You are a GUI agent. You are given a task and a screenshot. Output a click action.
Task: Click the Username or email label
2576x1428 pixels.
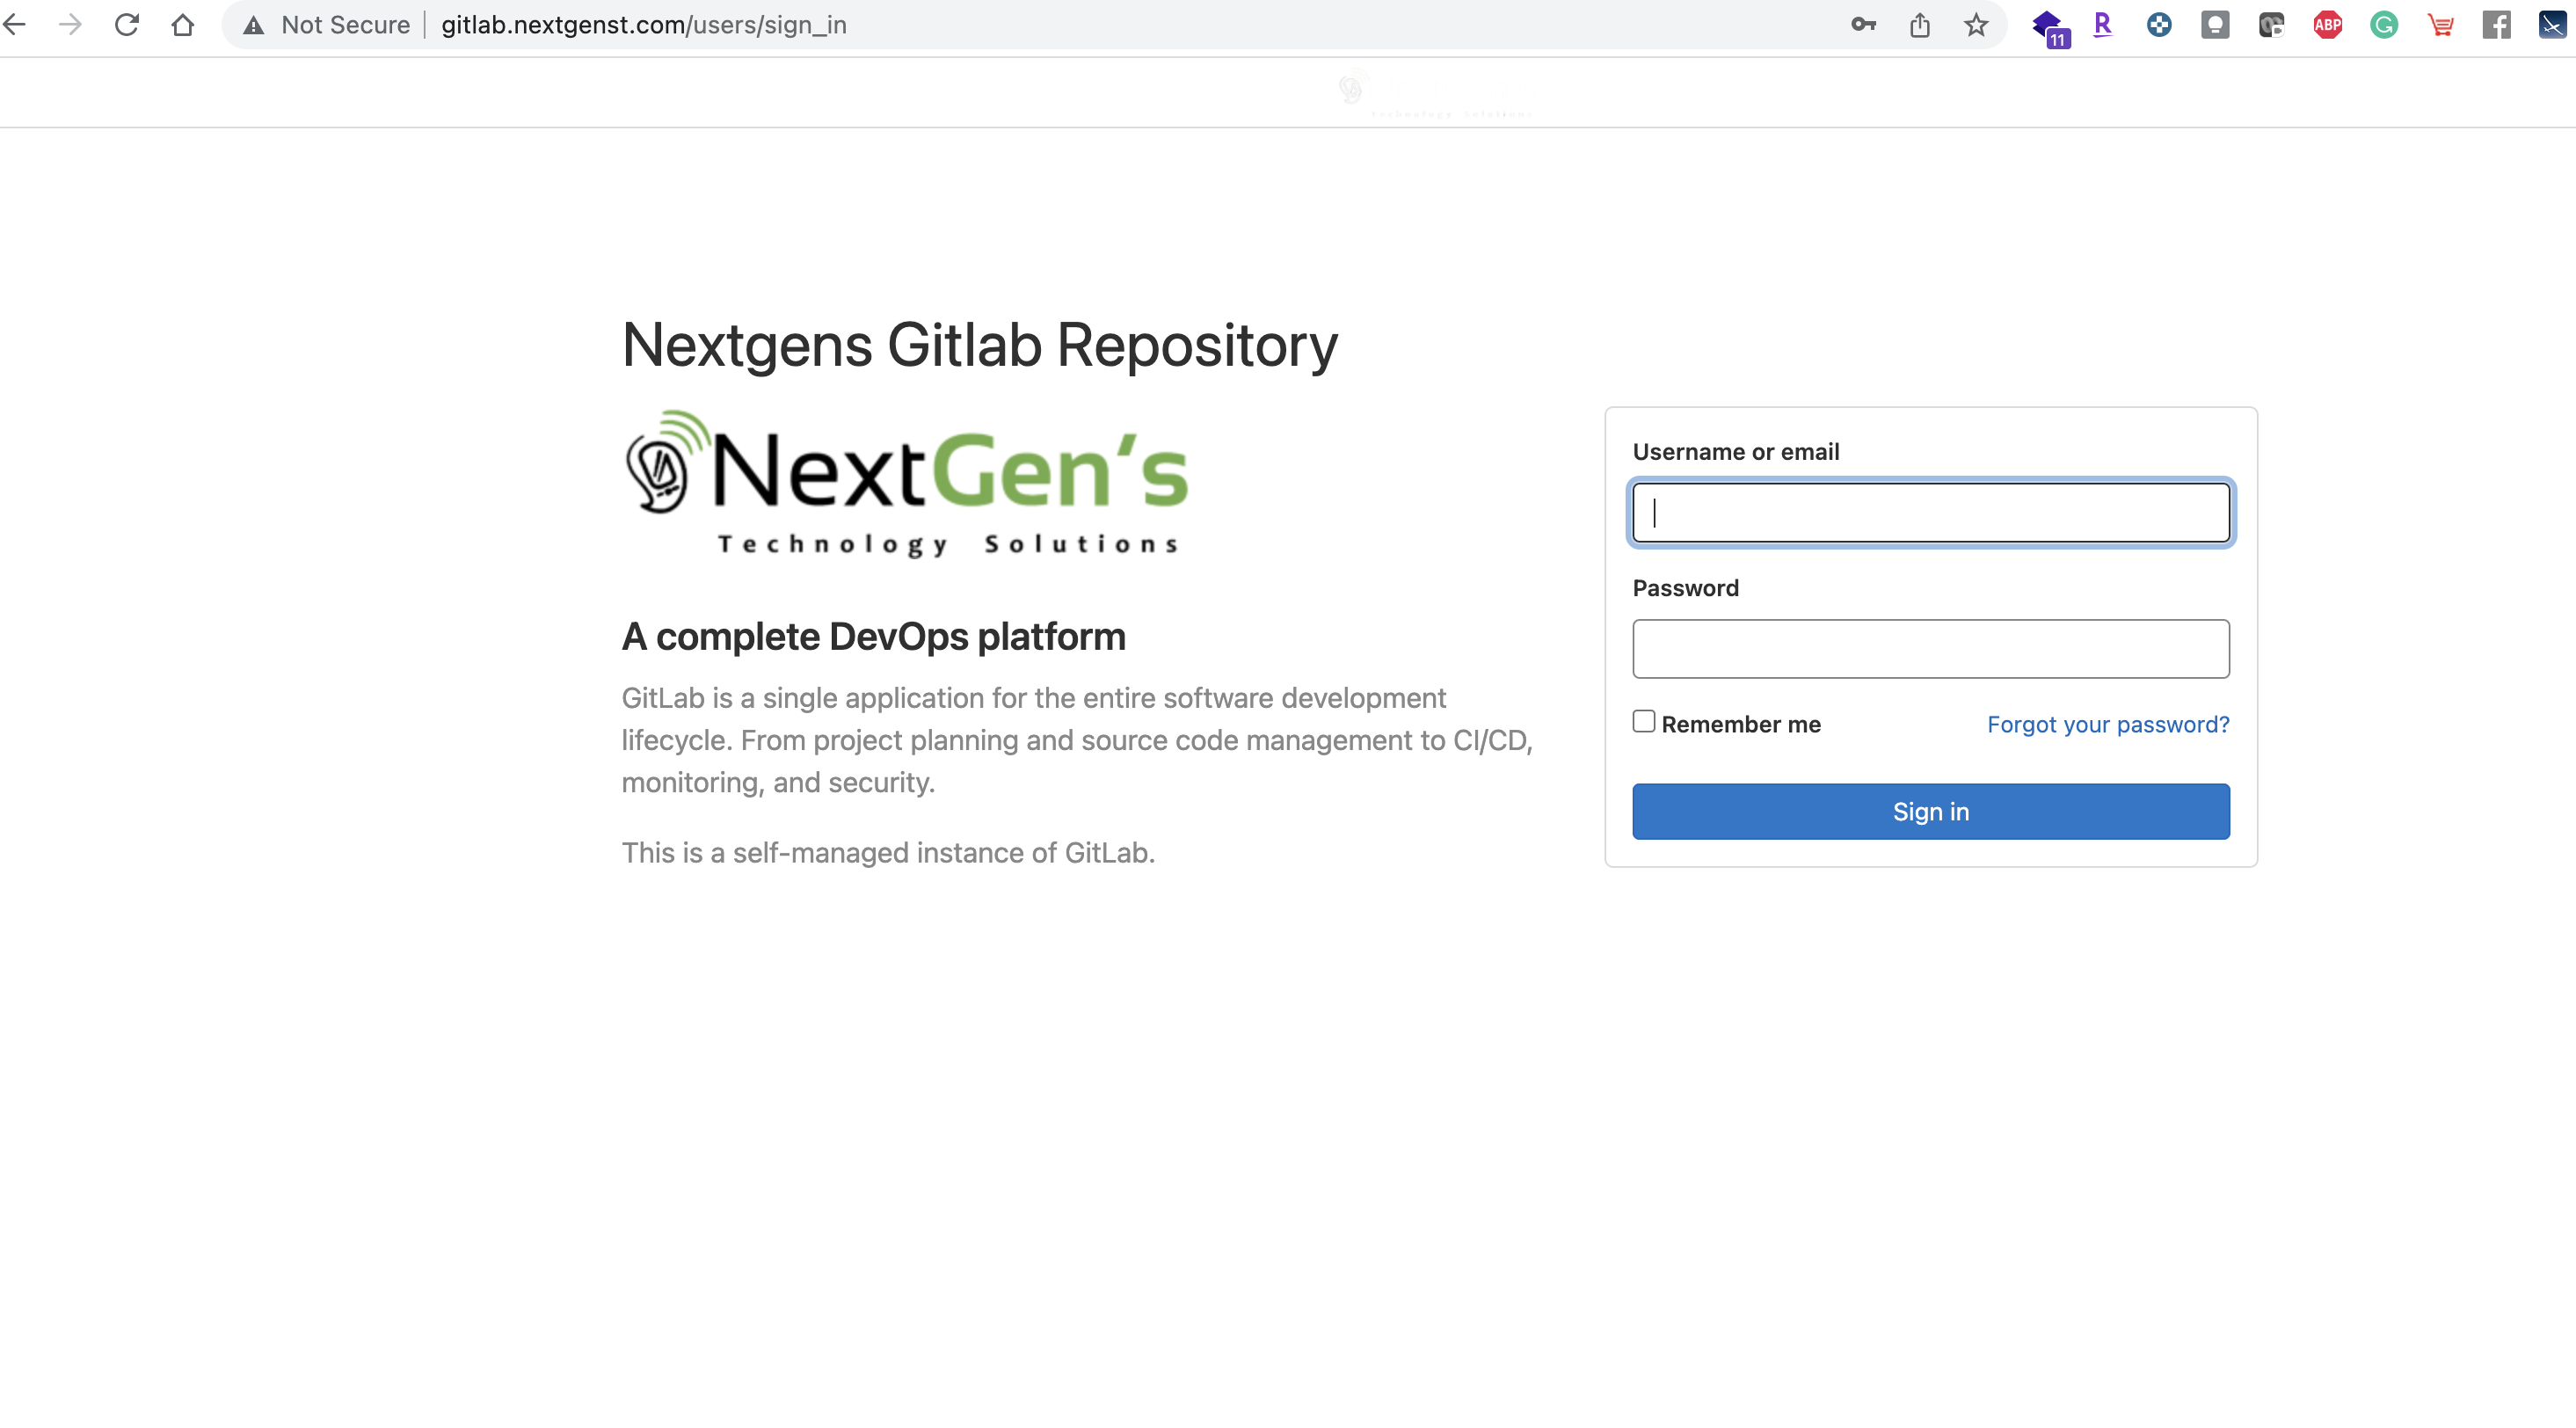(x=1736, y=452)
